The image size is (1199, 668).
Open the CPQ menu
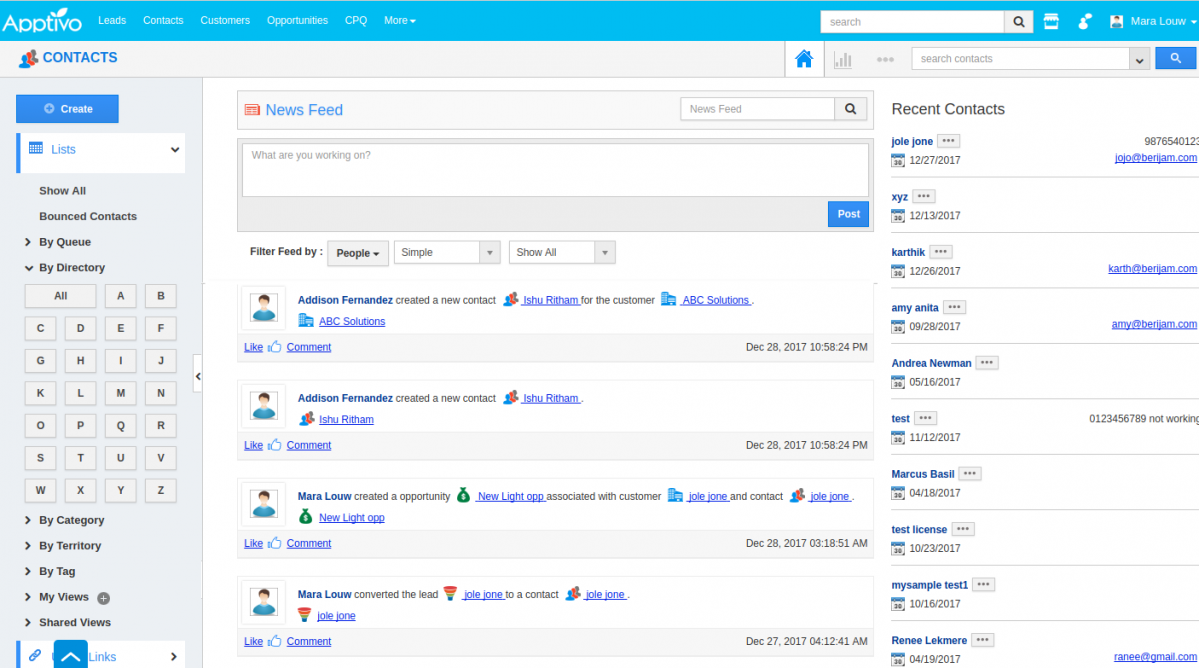click(356, 21)
